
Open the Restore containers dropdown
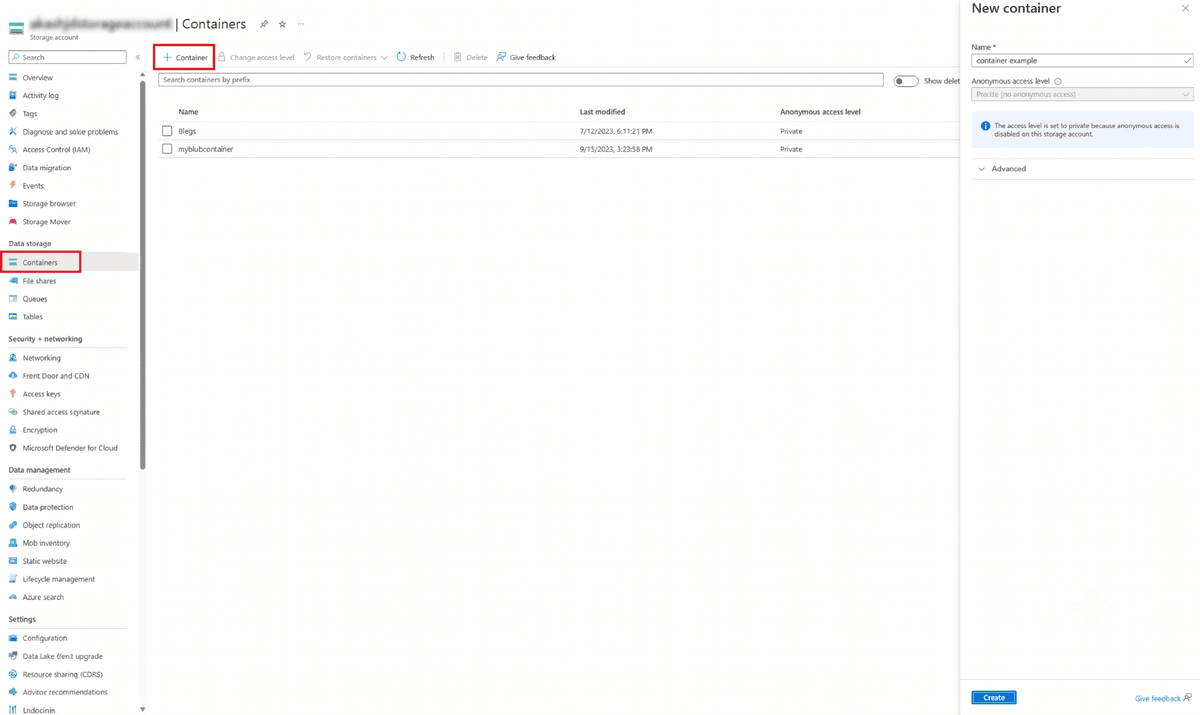pyautogui.click(x=346, y=57)
